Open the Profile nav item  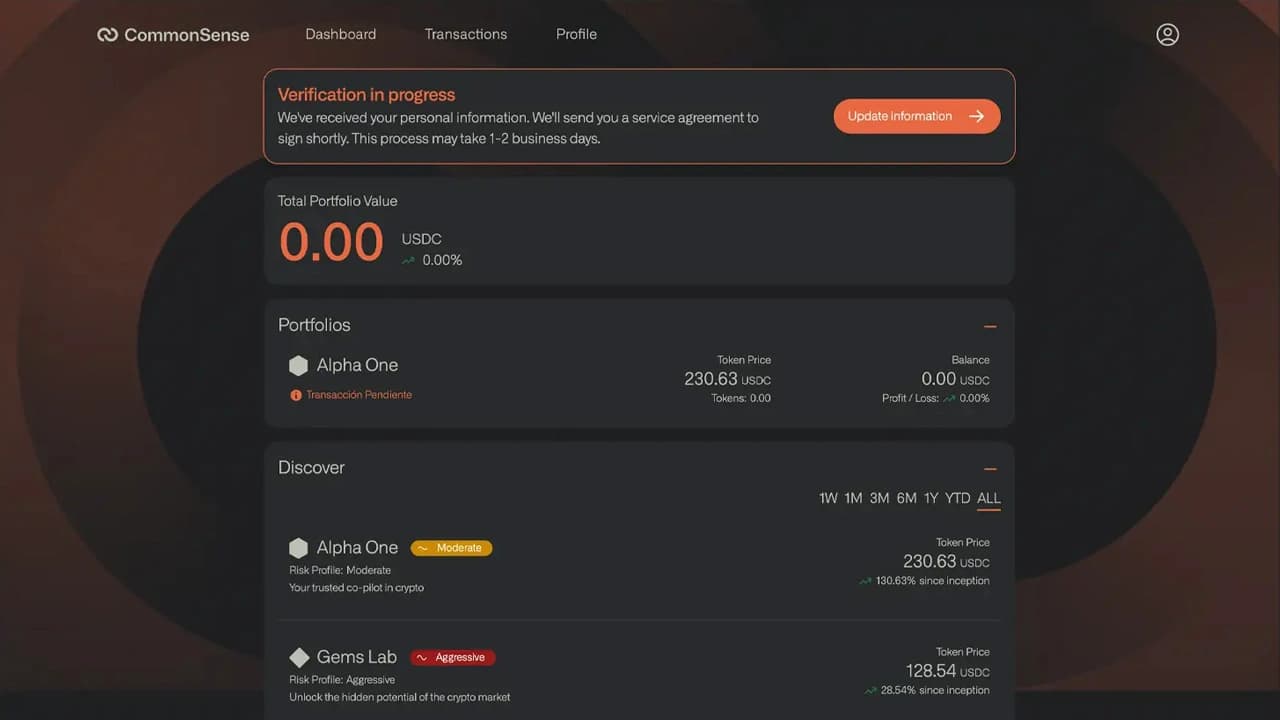pos(576,34)
